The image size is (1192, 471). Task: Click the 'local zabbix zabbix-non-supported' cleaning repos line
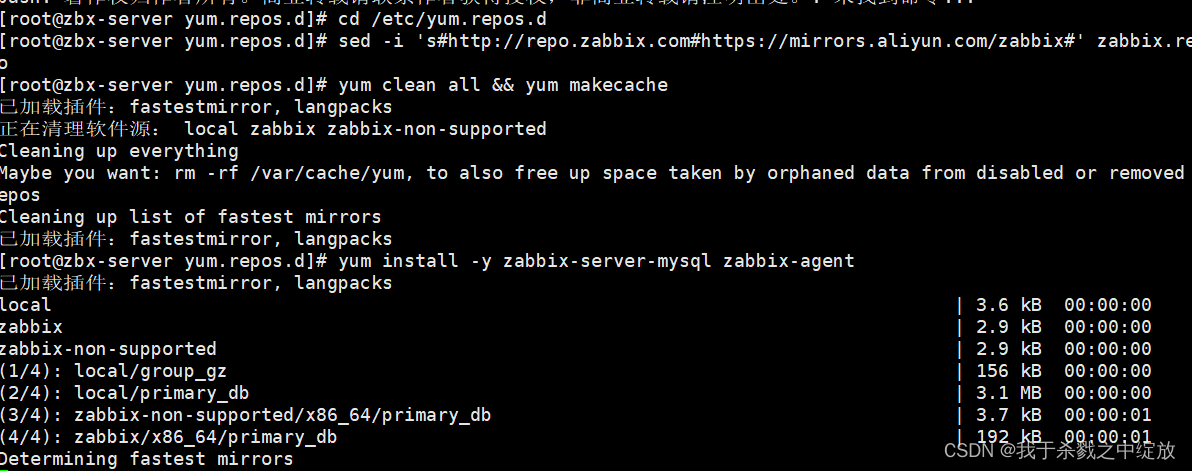(x=366, y=129)
